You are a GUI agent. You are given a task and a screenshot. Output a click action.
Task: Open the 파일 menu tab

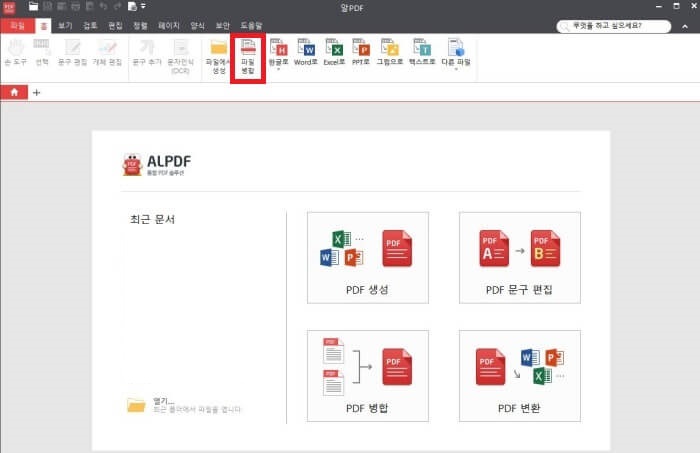[x=17, y=26]
